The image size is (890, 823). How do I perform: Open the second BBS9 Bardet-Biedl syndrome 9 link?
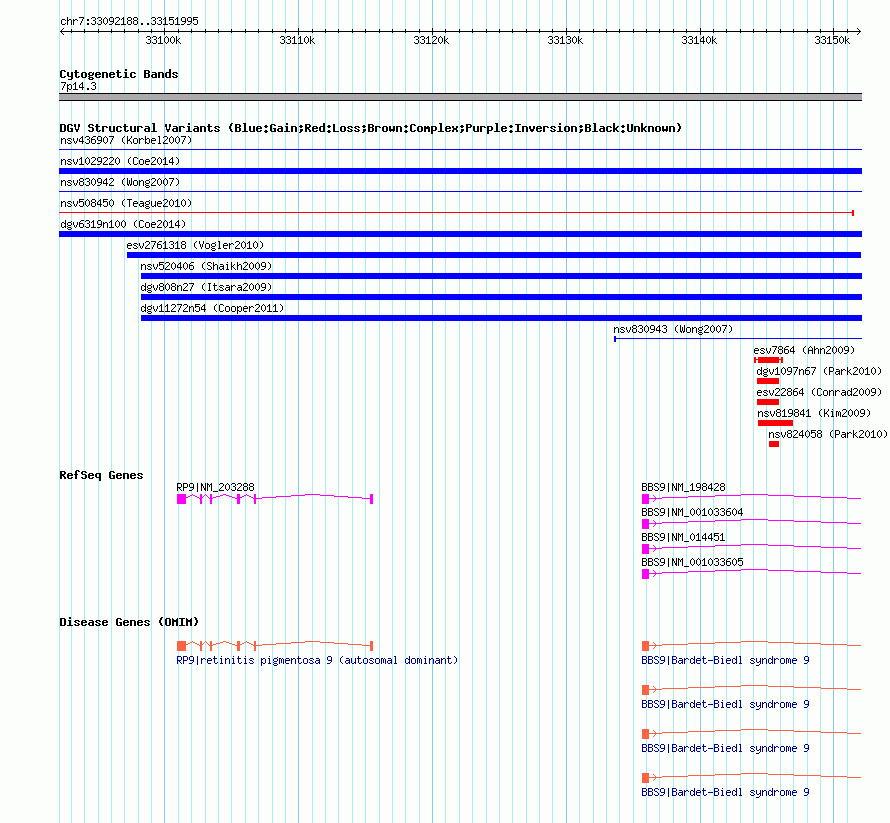click(x=725, y=704)
